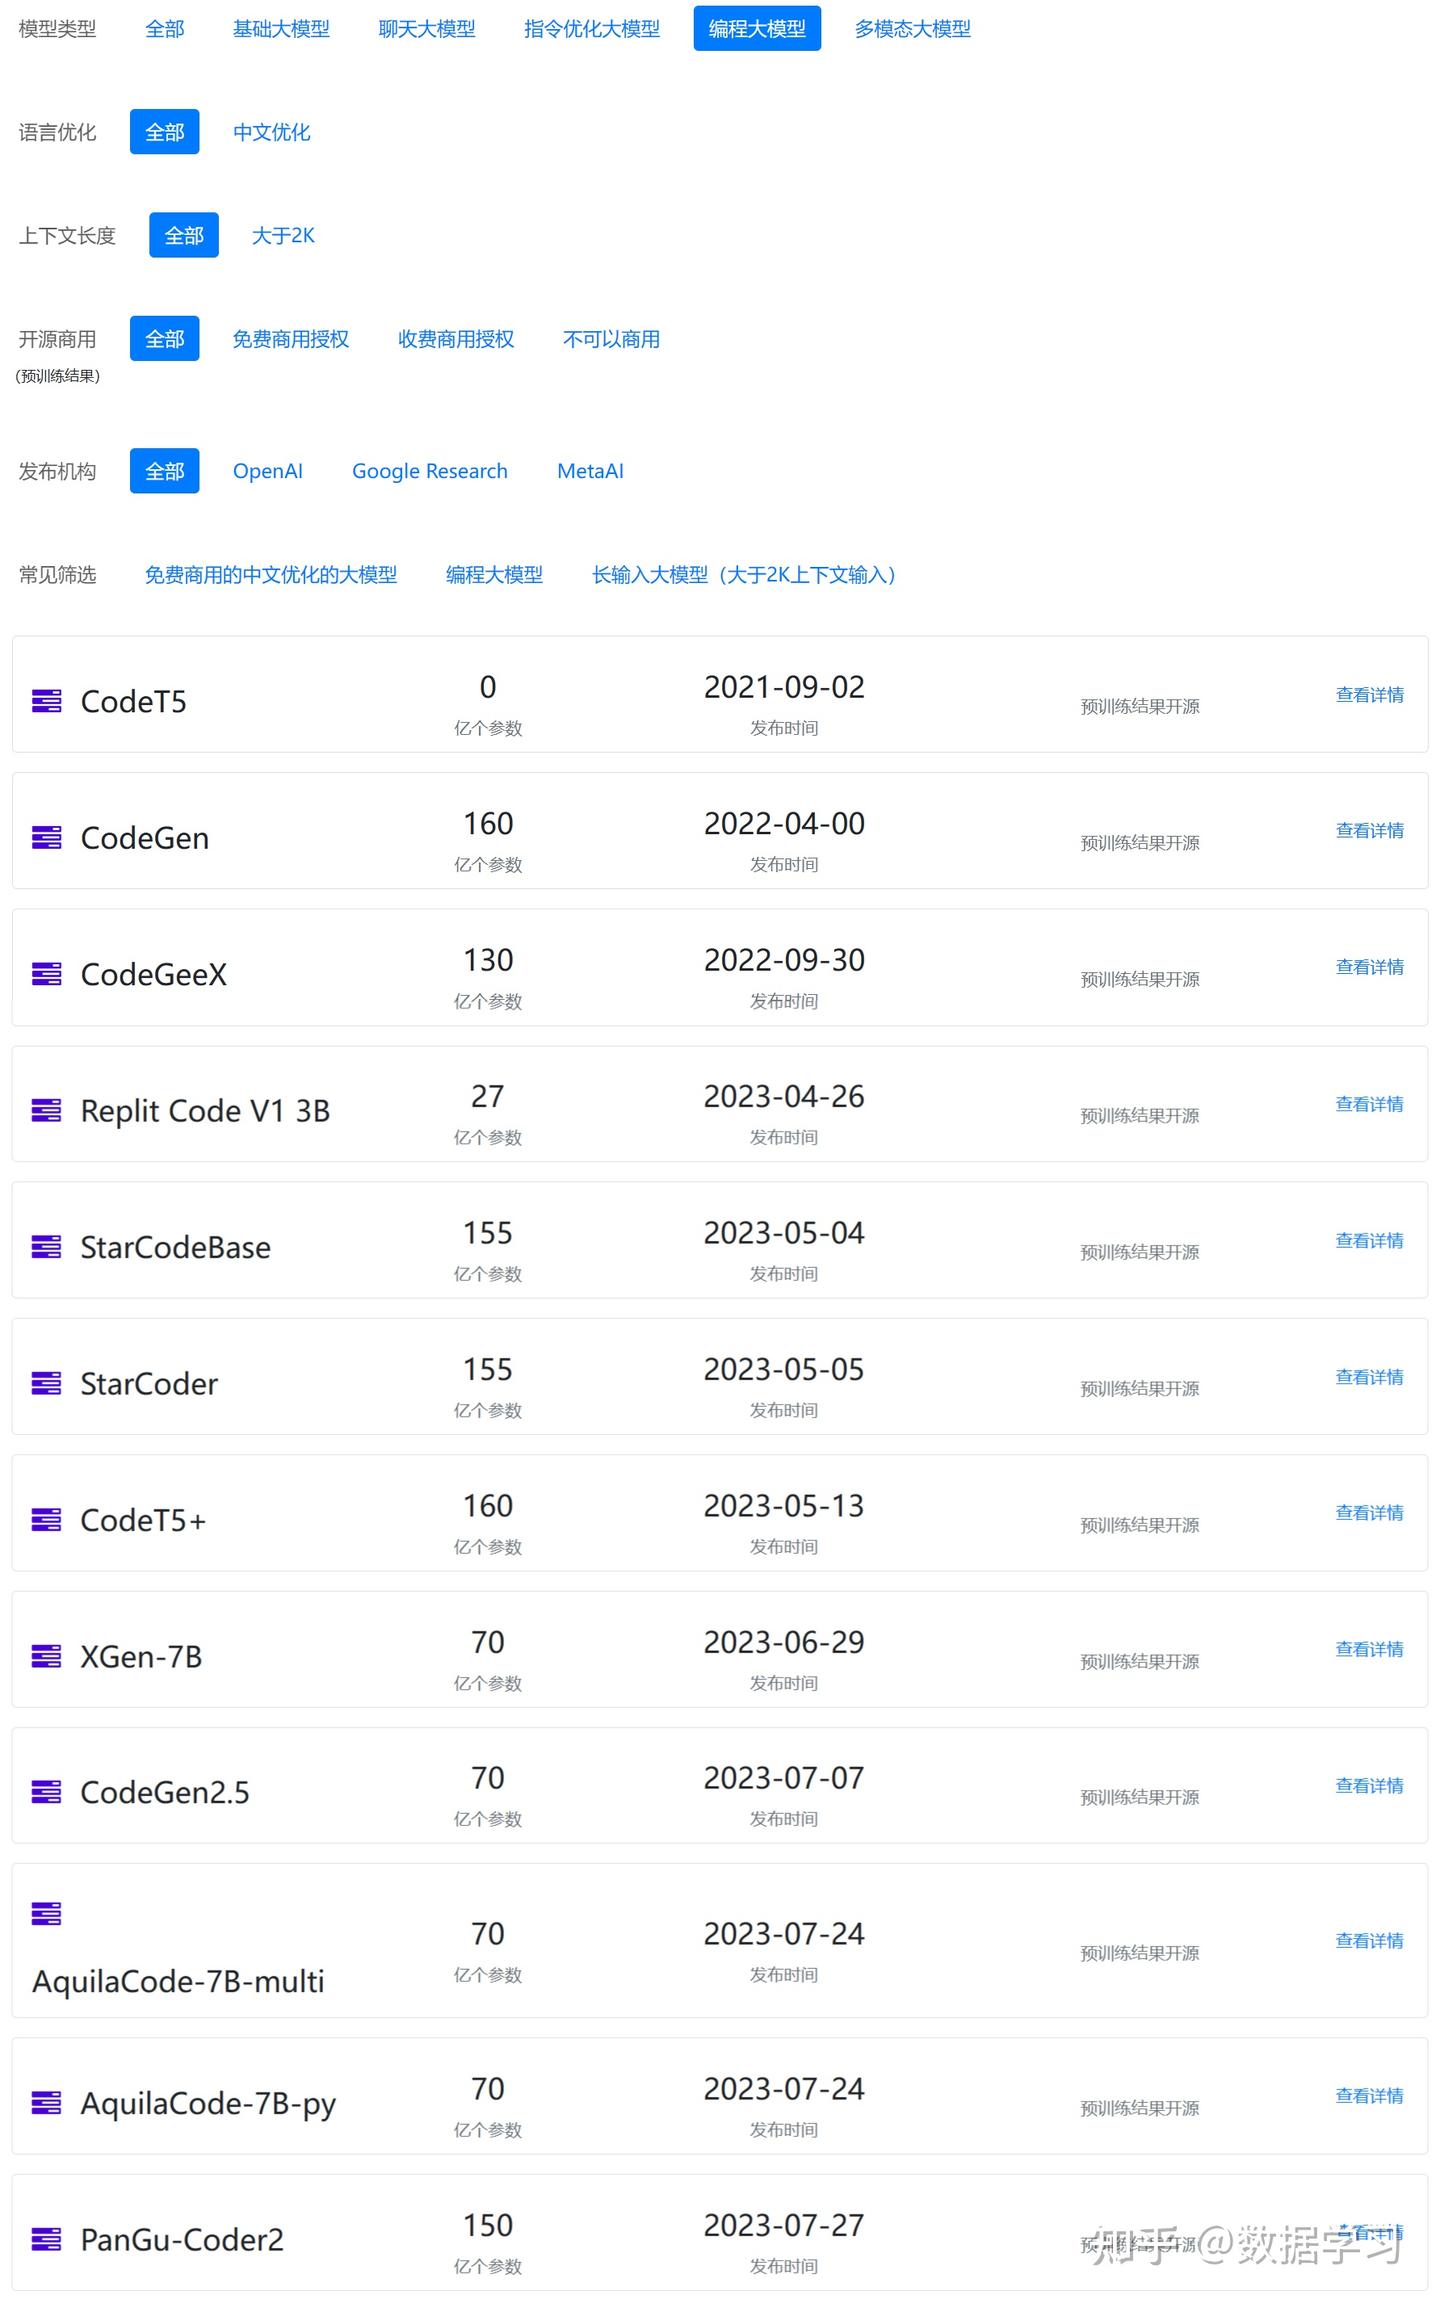Click the icon next to StarCodeBase
The height and width of the screenshot is (2304, 1440).
point(47,1247)
